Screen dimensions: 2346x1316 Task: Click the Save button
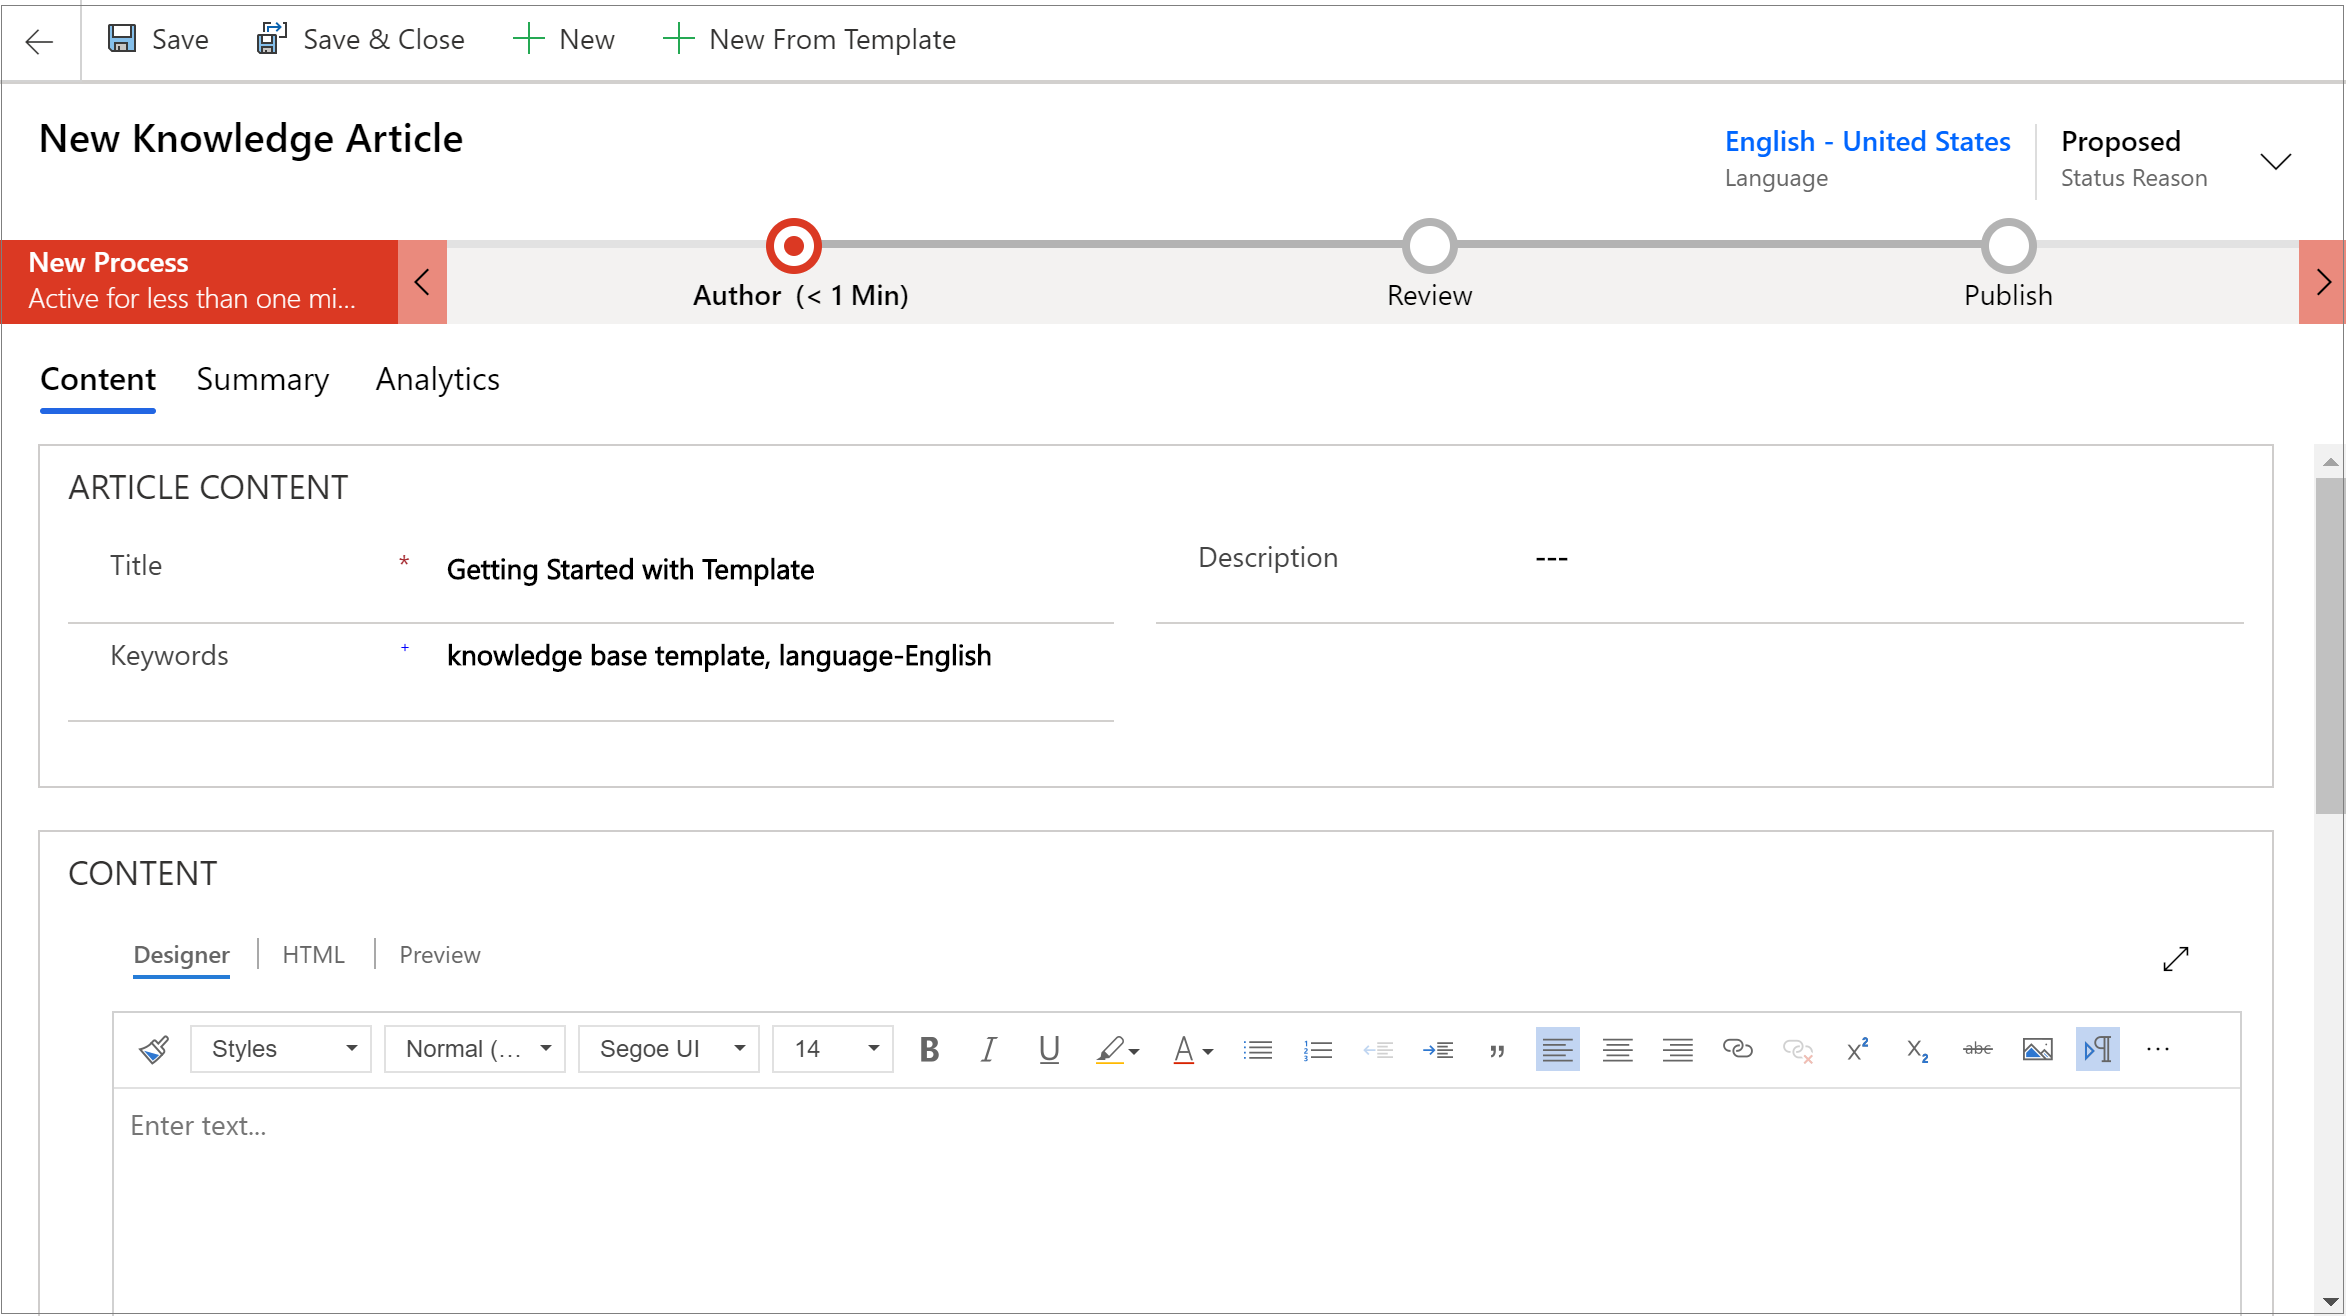pos(158,40)
